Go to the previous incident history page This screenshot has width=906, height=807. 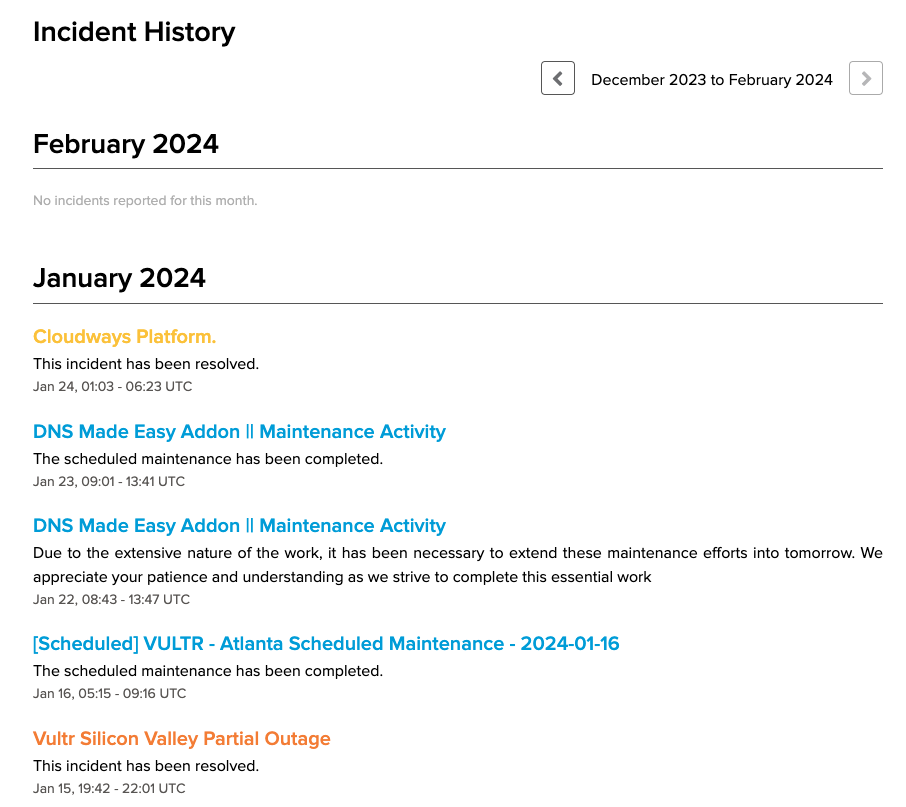(558, 78)
